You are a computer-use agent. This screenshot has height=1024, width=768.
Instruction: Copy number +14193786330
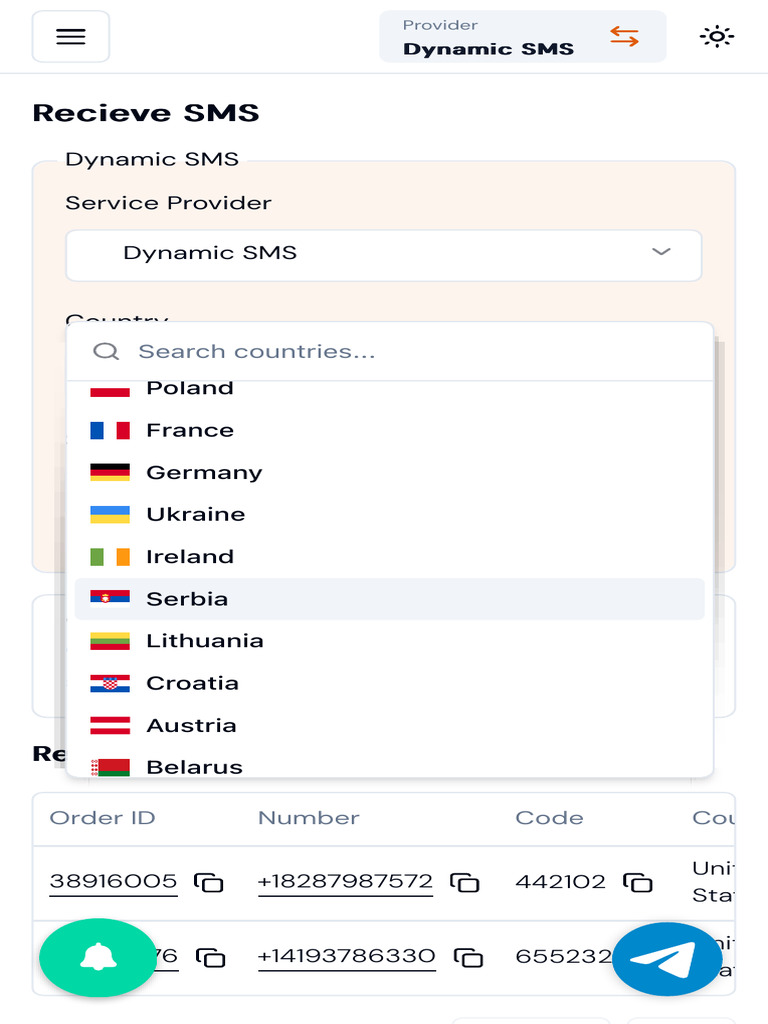pos(468,958)
